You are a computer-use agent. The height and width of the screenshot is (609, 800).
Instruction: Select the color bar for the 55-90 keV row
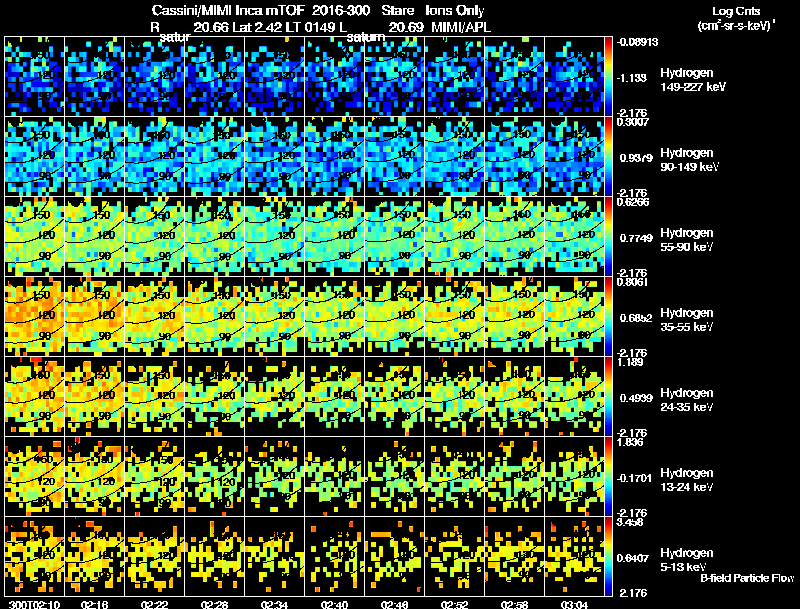click(x=608, y=237)
